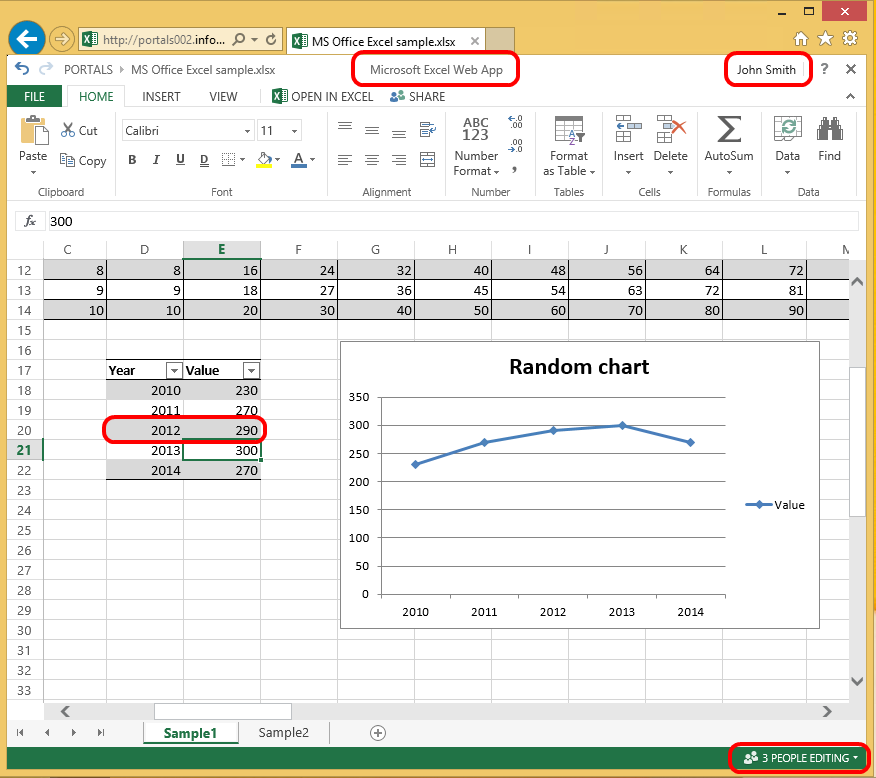Click the Help question mark icon
The width and height of the screenshot is (876, 778).
(825, 69)
